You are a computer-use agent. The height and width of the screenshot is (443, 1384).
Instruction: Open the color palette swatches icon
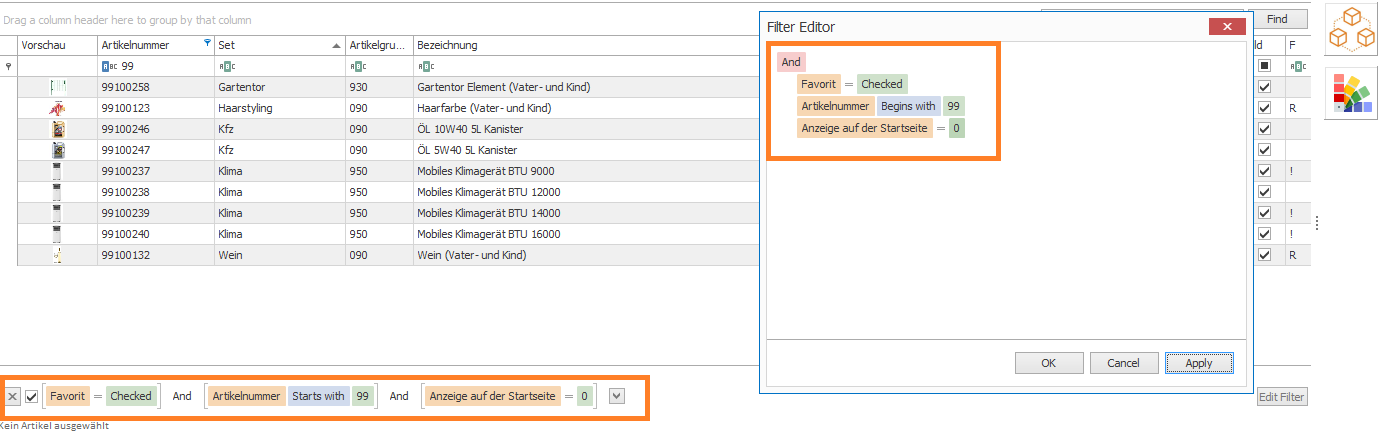[1350, 94]
